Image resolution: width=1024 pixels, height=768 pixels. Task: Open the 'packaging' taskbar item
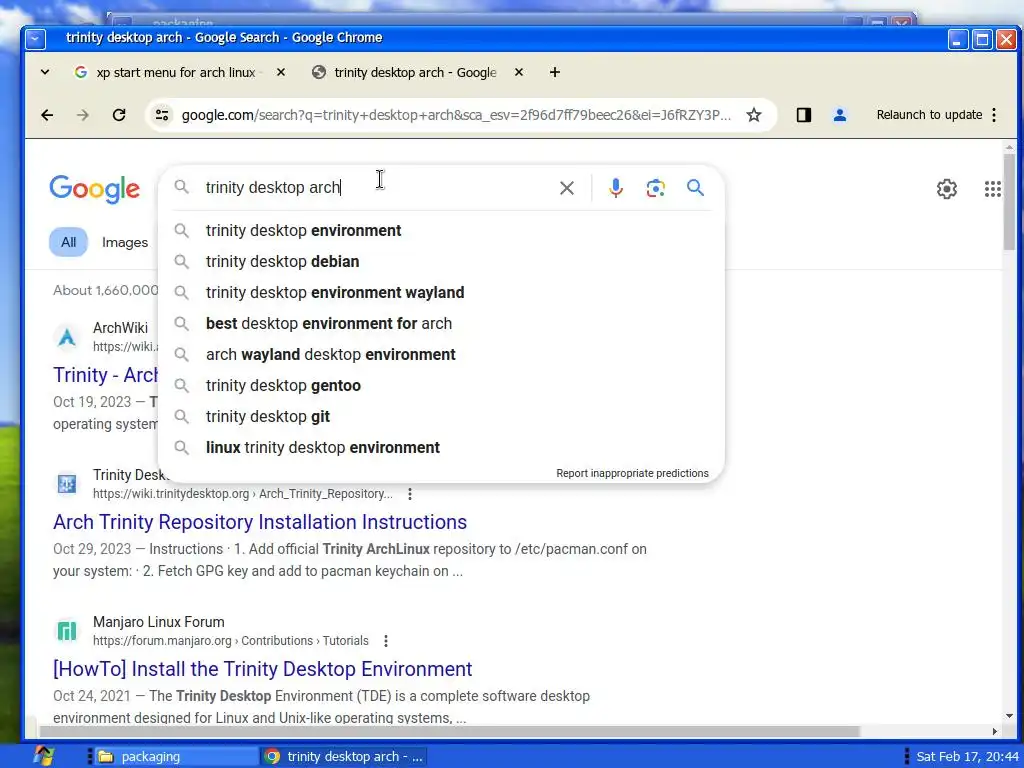175,757
